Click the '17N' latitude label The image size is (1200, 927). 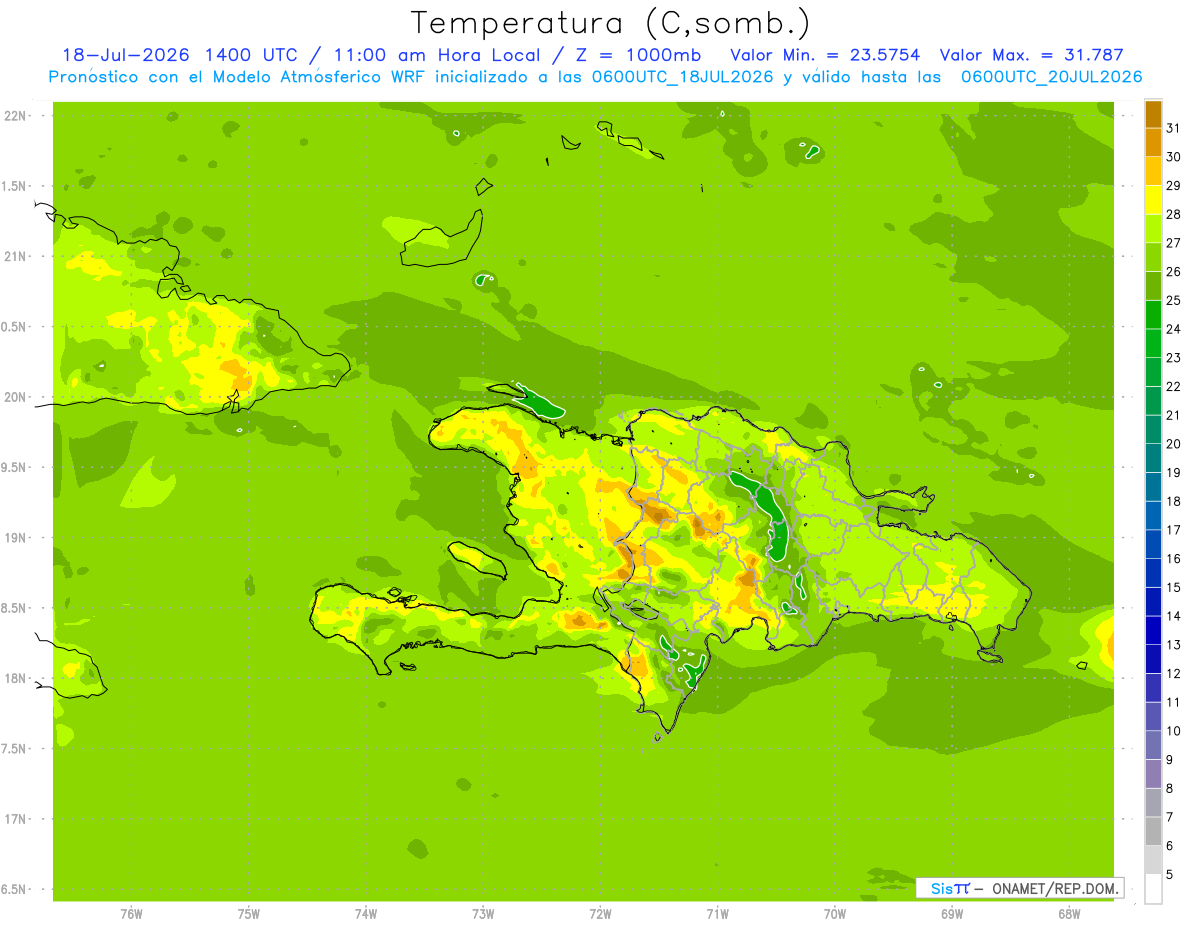pyautogui.click(x=16, y=819)
